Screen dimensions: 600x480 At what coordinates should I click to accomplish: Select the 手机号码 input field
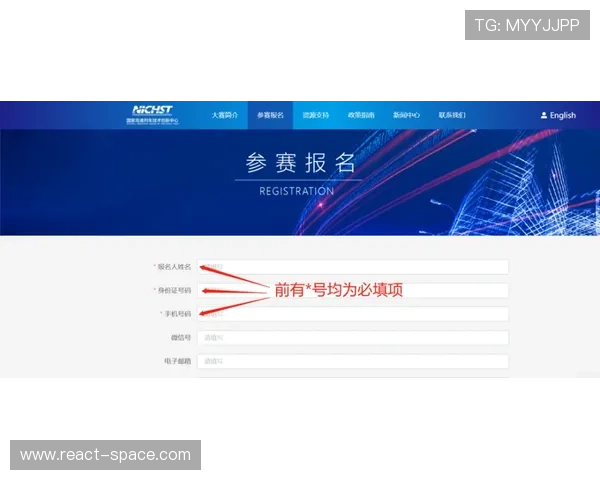click(x=353, y=314)
